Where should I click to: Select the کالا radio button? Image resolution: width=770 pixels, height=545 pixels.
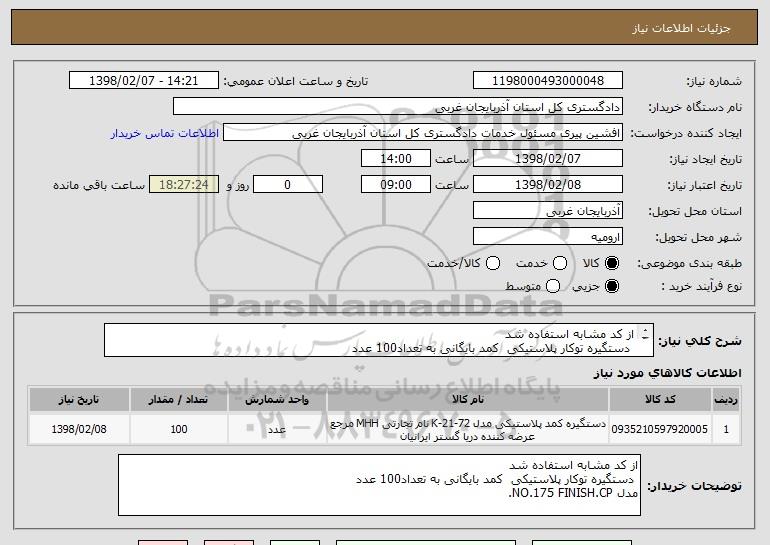612,263
